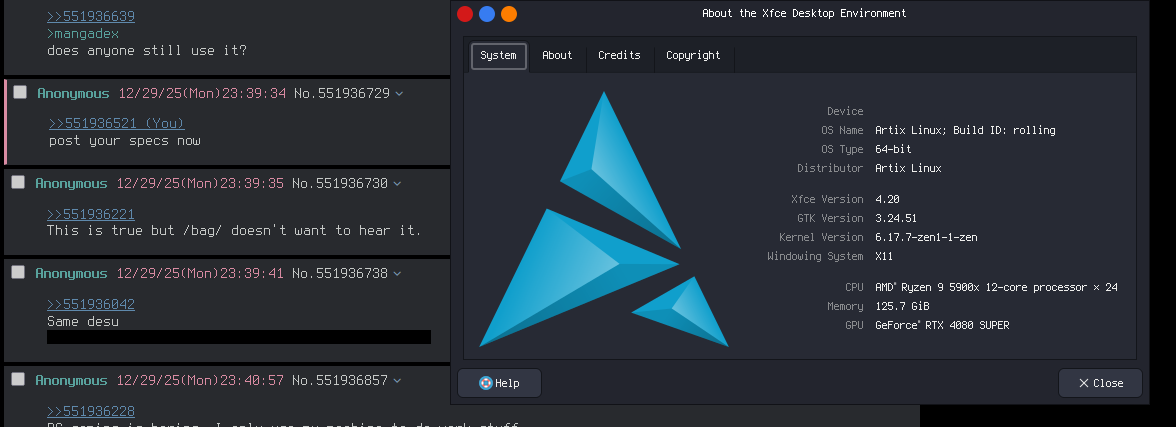The width and height of the screenshot is (1176, 427).
Task: Click Anonymous name on post No.551936729
Action: 74,94
